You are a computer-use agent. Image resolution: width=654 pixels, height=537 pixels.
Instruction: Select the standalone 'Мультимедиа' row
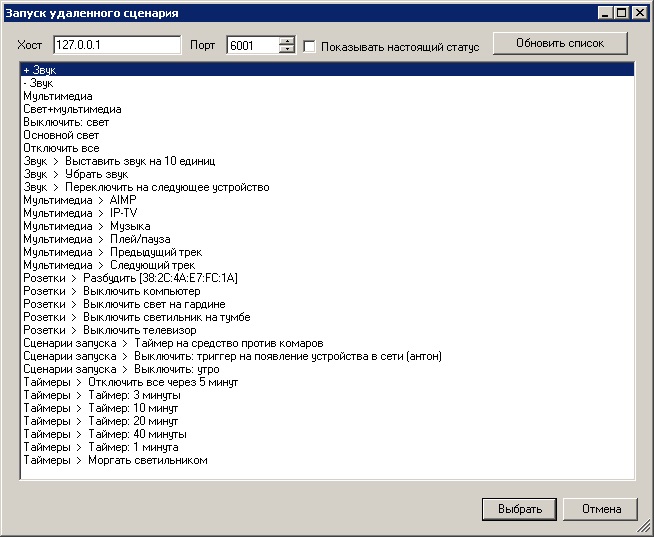click(x=327, y=96)
